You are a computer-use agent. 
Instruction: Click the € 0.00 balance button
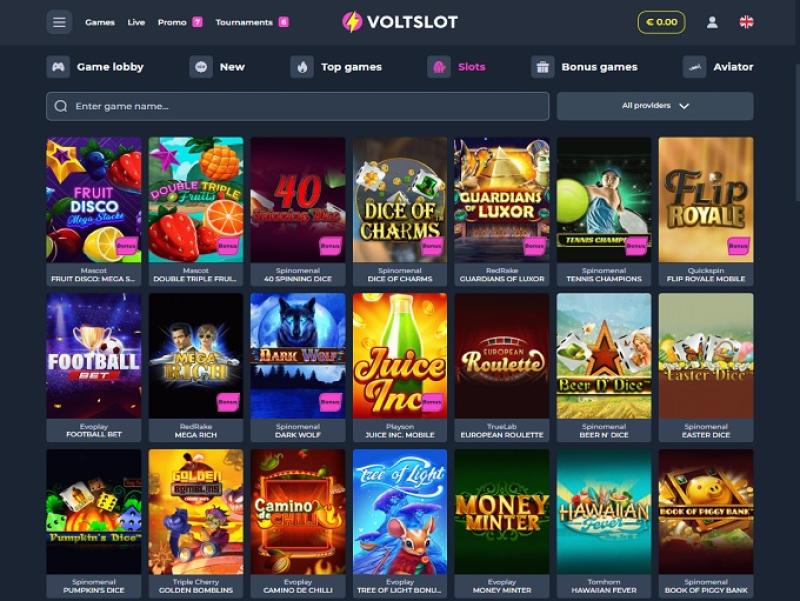pyautogui.click(x=662, y=22)
